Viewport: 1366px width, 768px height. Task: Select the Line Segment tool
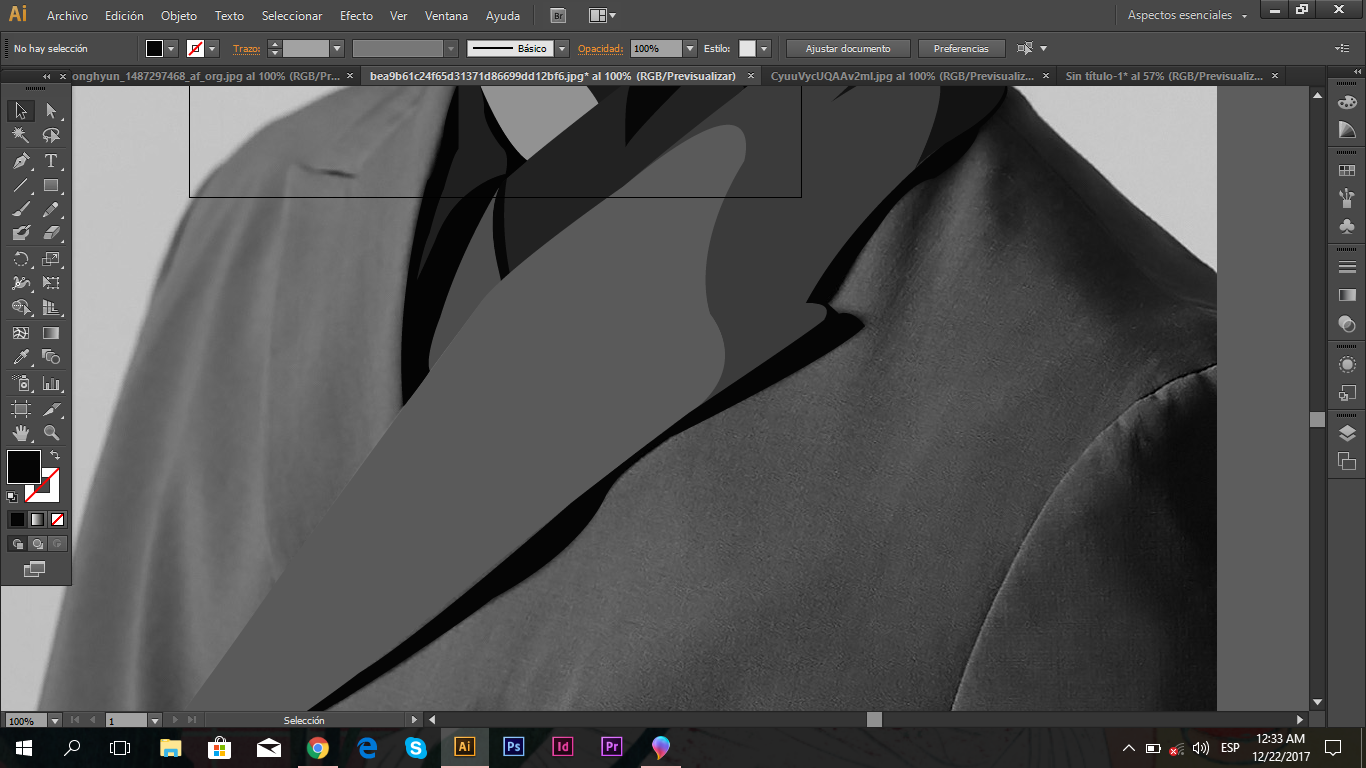pos(21,185)
